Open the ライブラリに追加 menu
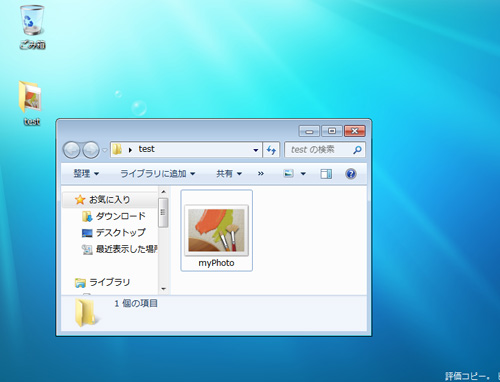The image size is (500, 382). tap(158, 174)
